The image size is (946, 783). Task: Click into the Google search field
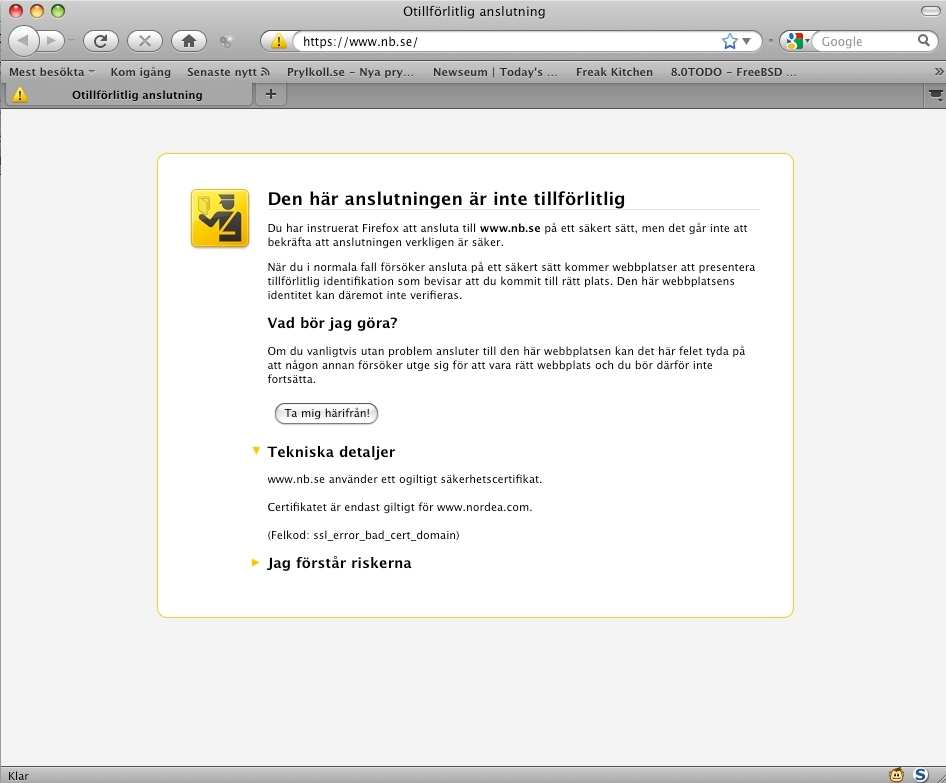(866, 41)
